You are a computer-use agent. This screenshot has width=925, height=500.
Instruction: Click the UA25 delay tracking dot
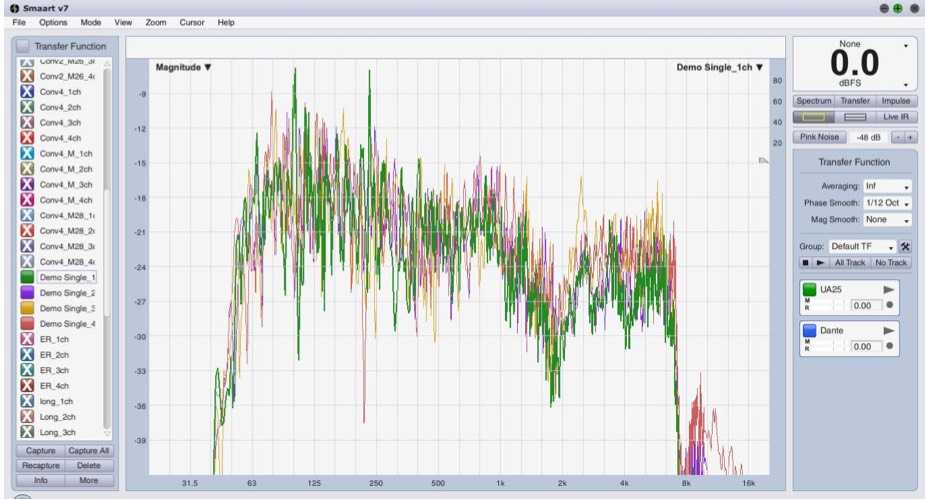[x=890, y=305]
